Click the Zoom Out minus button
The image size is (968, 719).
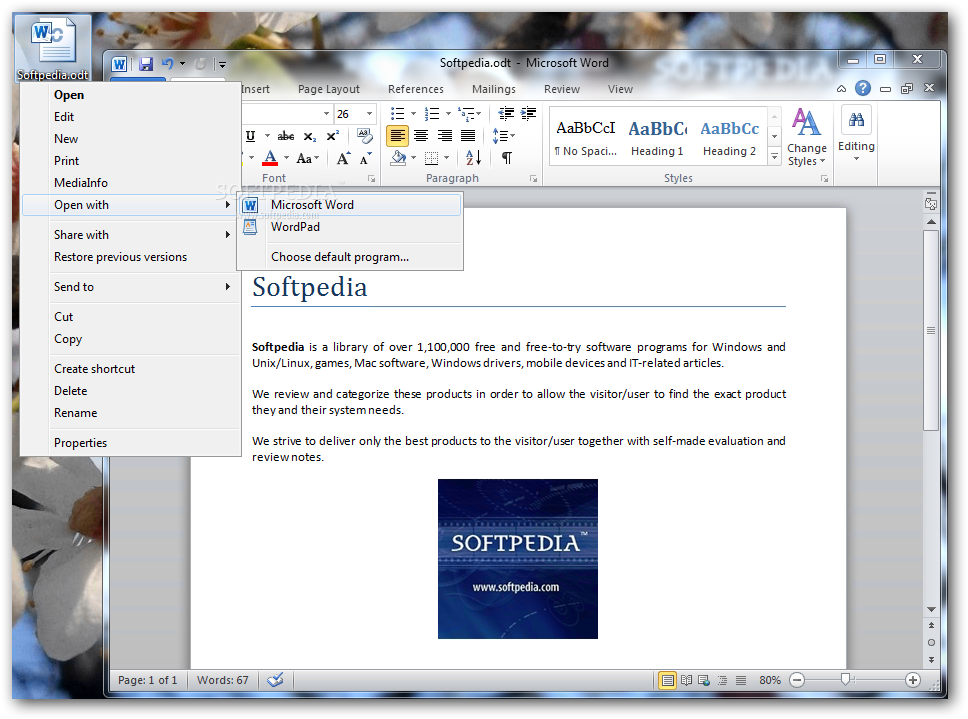pos(797,680)
